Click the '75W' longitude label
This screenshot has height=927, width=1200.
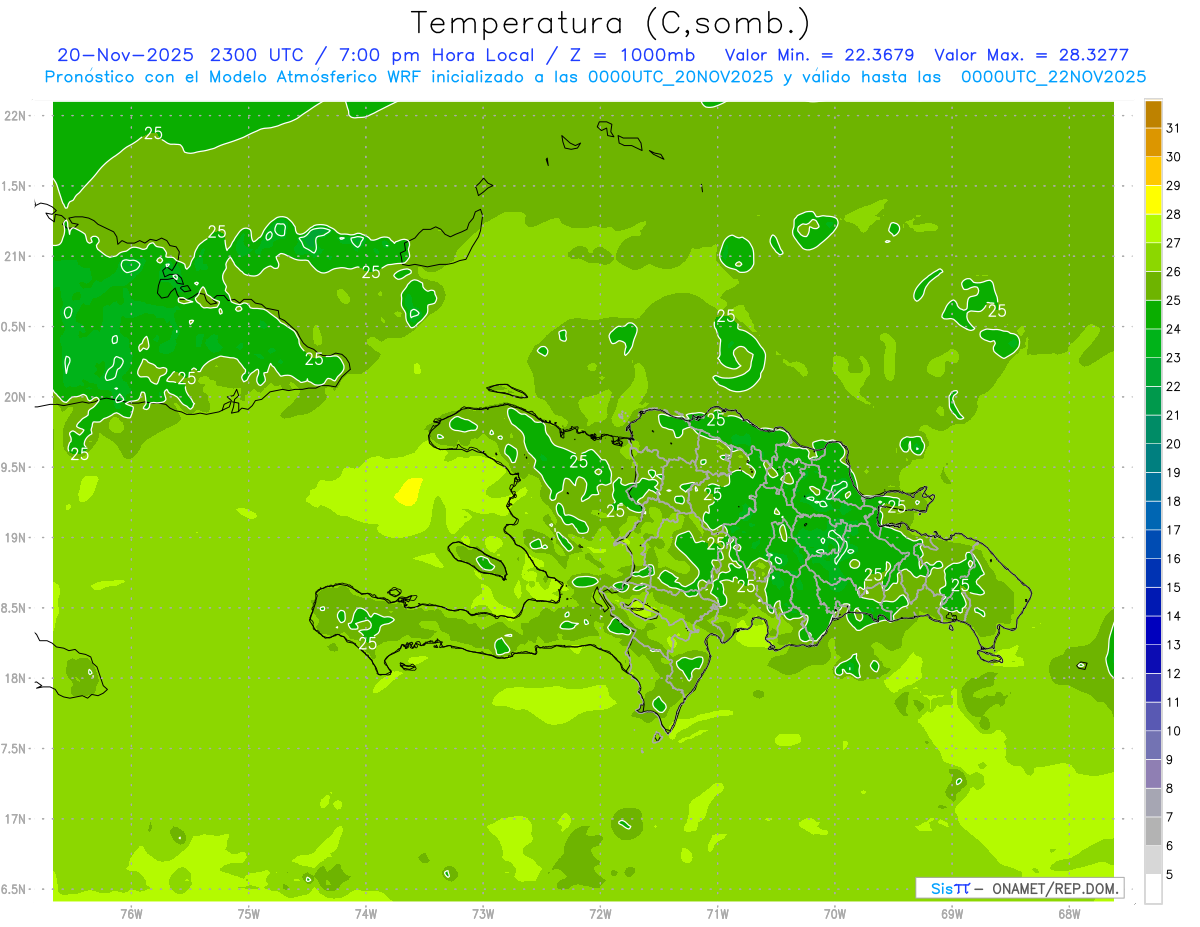pyautogui.click(x=248, y=914)
